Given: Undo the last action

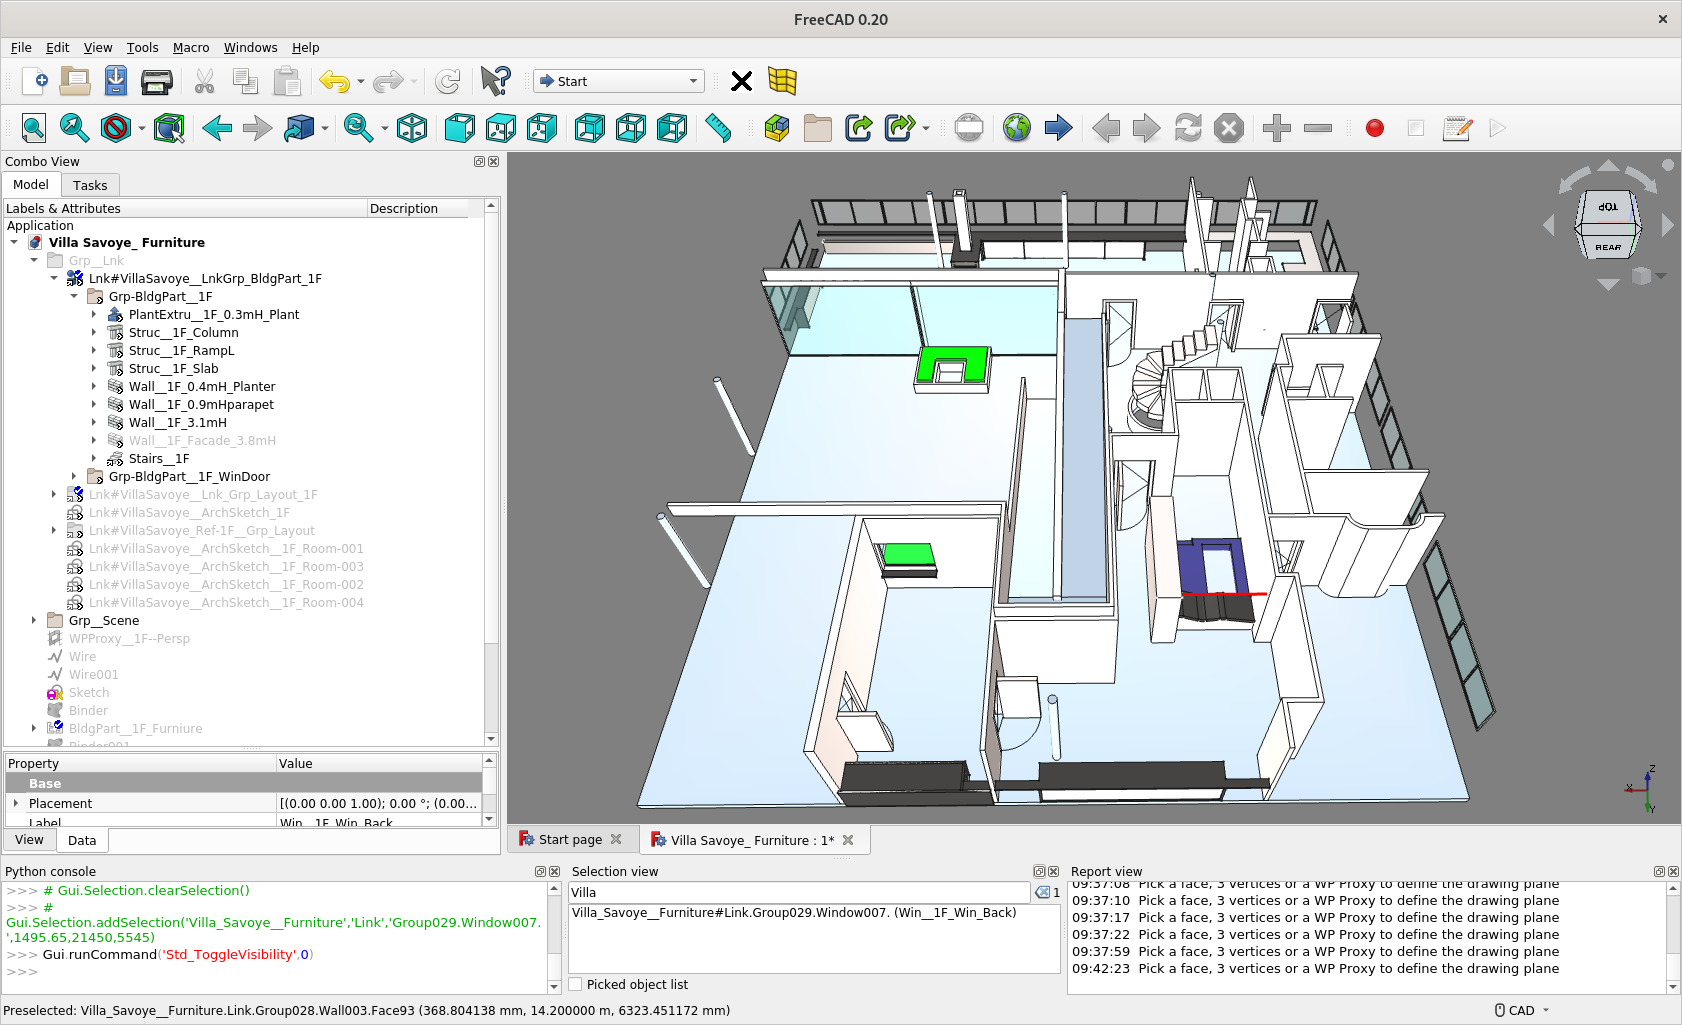Looking at the screenshot, I should [x=334, y=81].
